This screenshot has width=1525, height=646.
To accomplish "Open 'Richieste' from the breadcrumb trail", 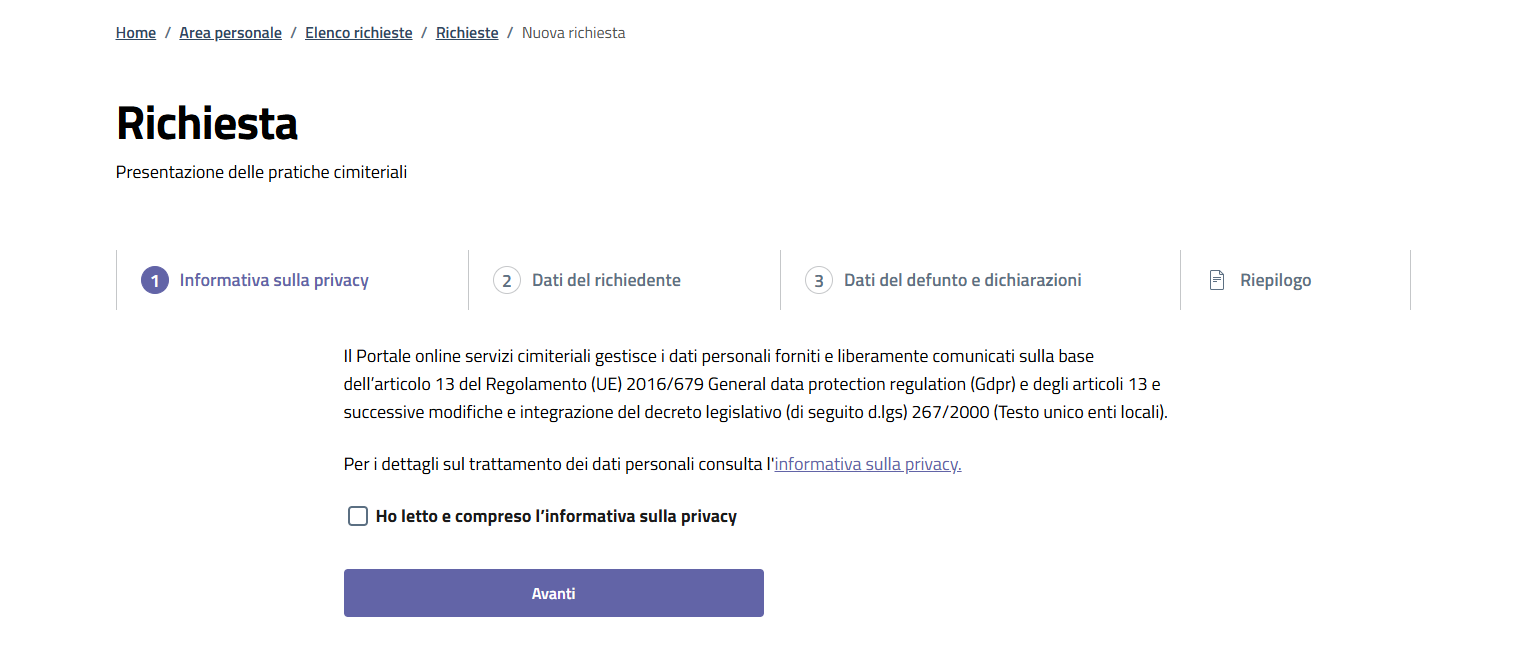I will (x=467, y=32).
